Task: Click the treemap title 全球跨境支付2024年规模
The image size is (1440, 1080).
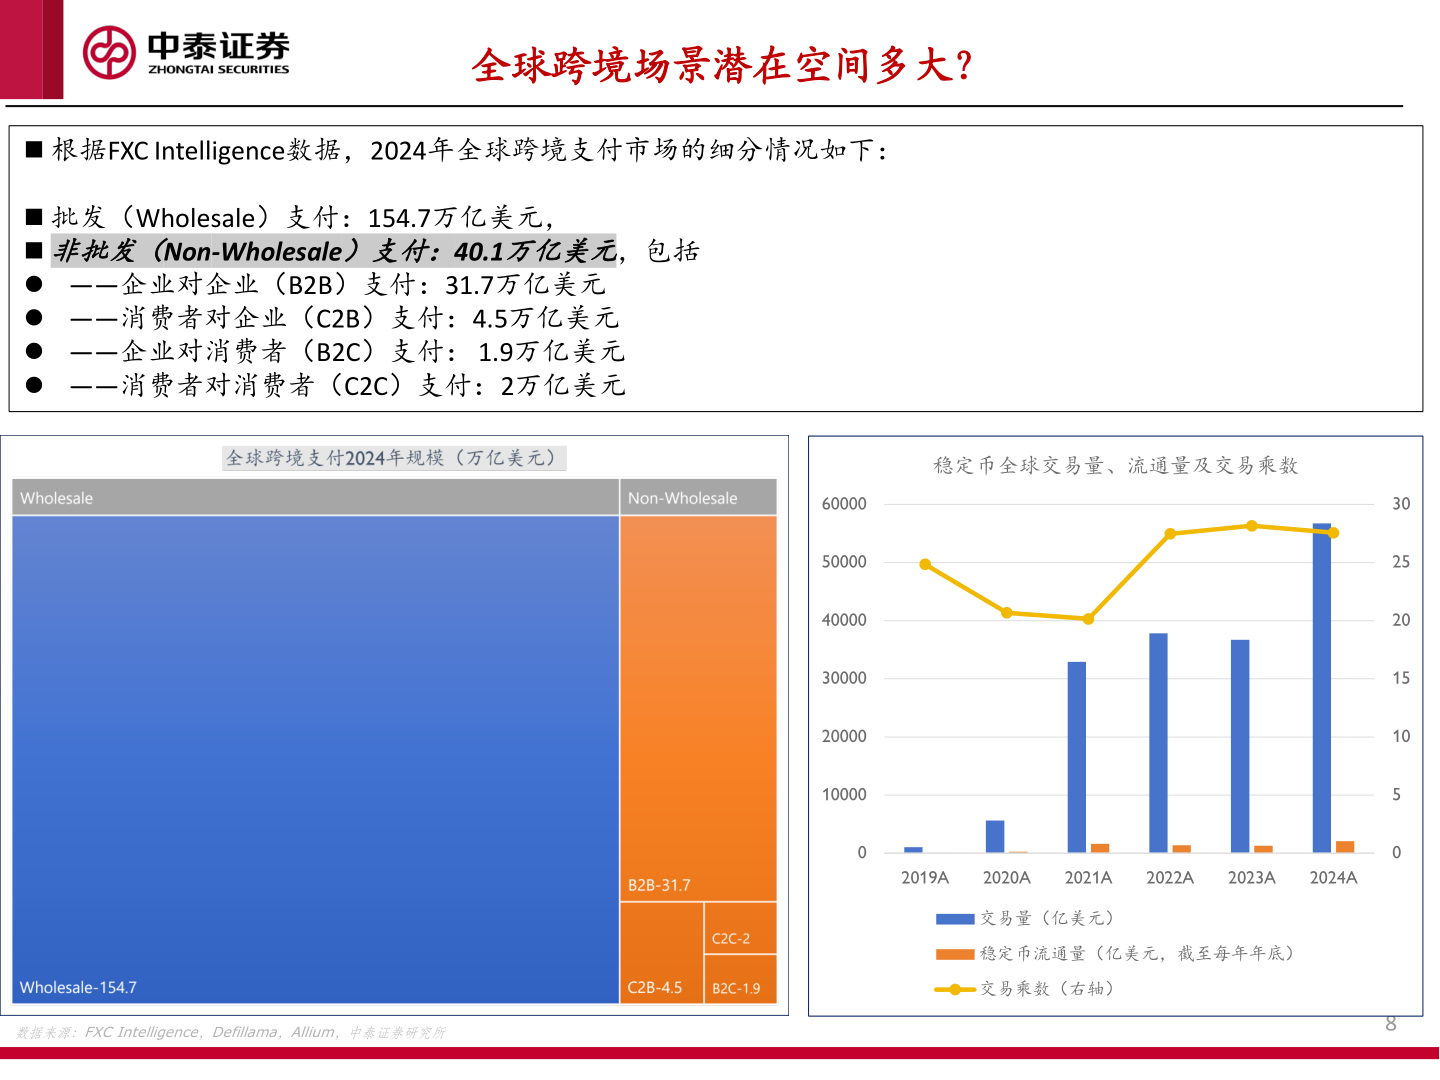Action: click(394, 458)
